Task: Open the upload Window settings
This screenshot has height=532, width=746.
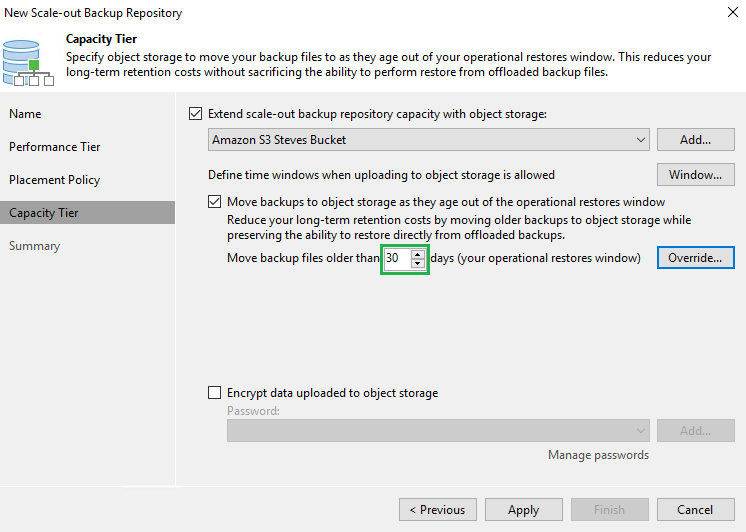Action: (695, 175)
